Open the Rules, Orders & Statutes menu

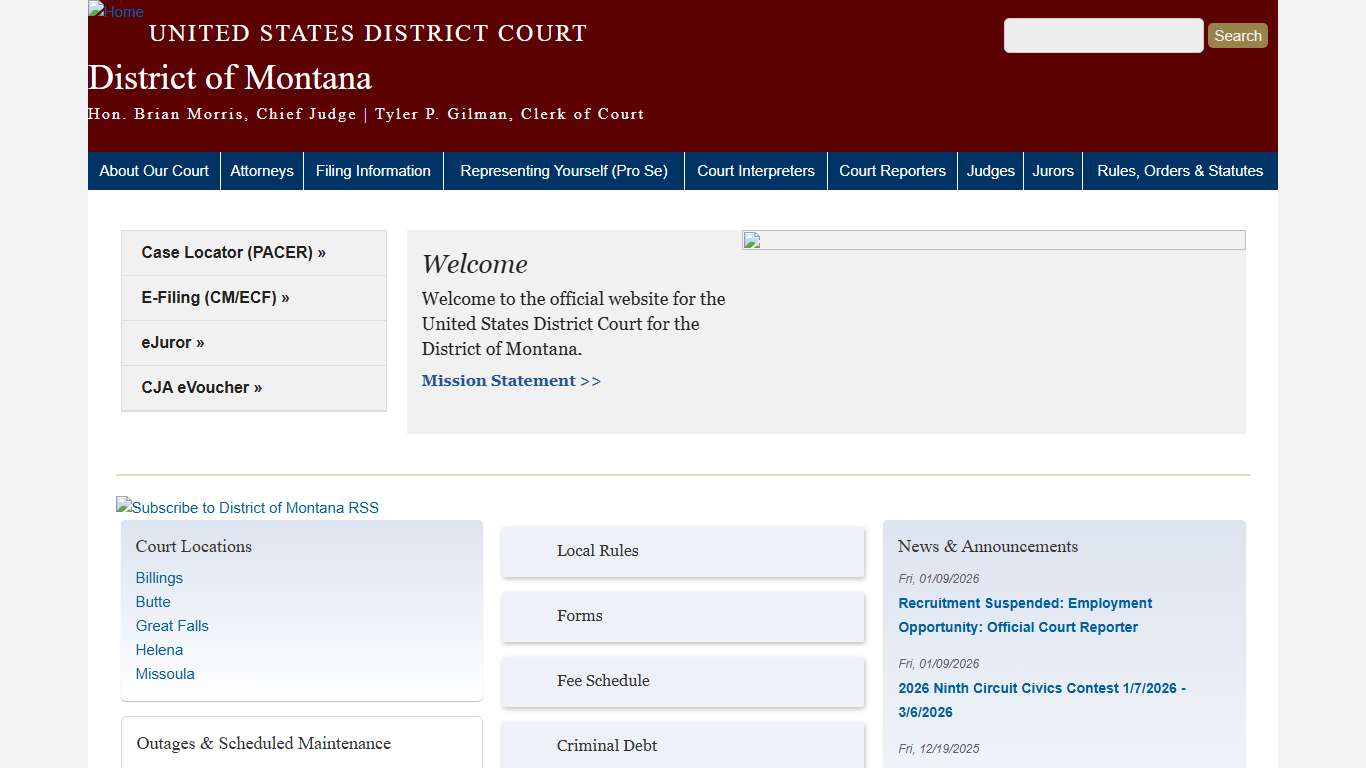[1179, 170]
